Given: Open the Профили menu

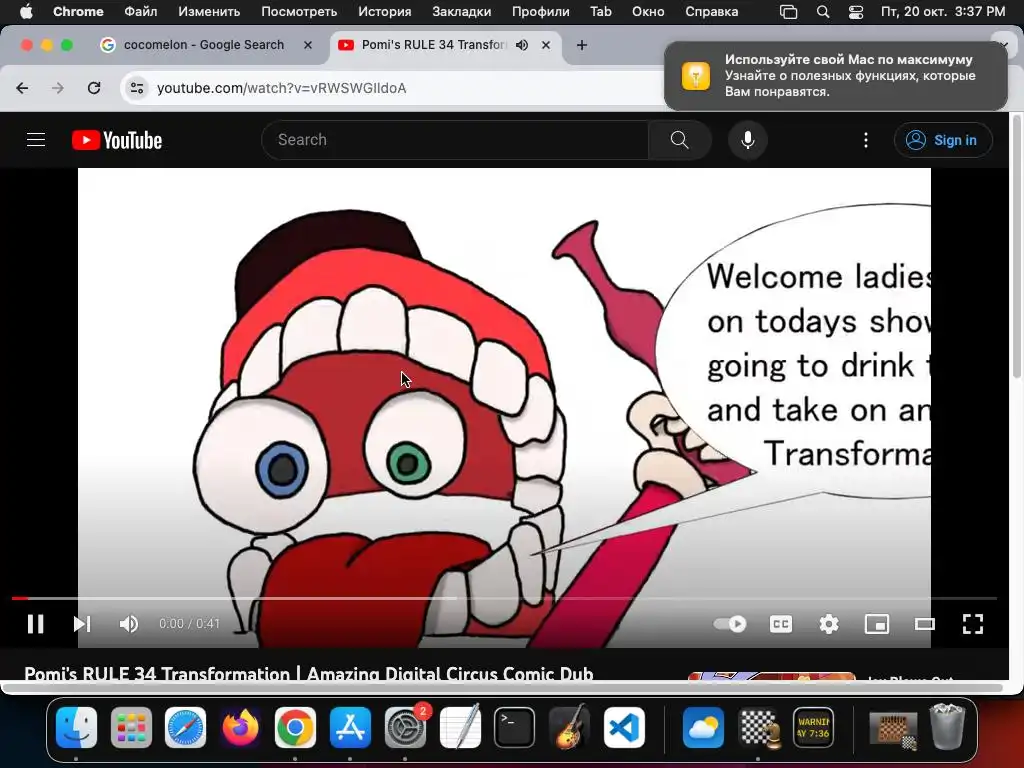Looking at the screenshot, I should tap(541, 11).
